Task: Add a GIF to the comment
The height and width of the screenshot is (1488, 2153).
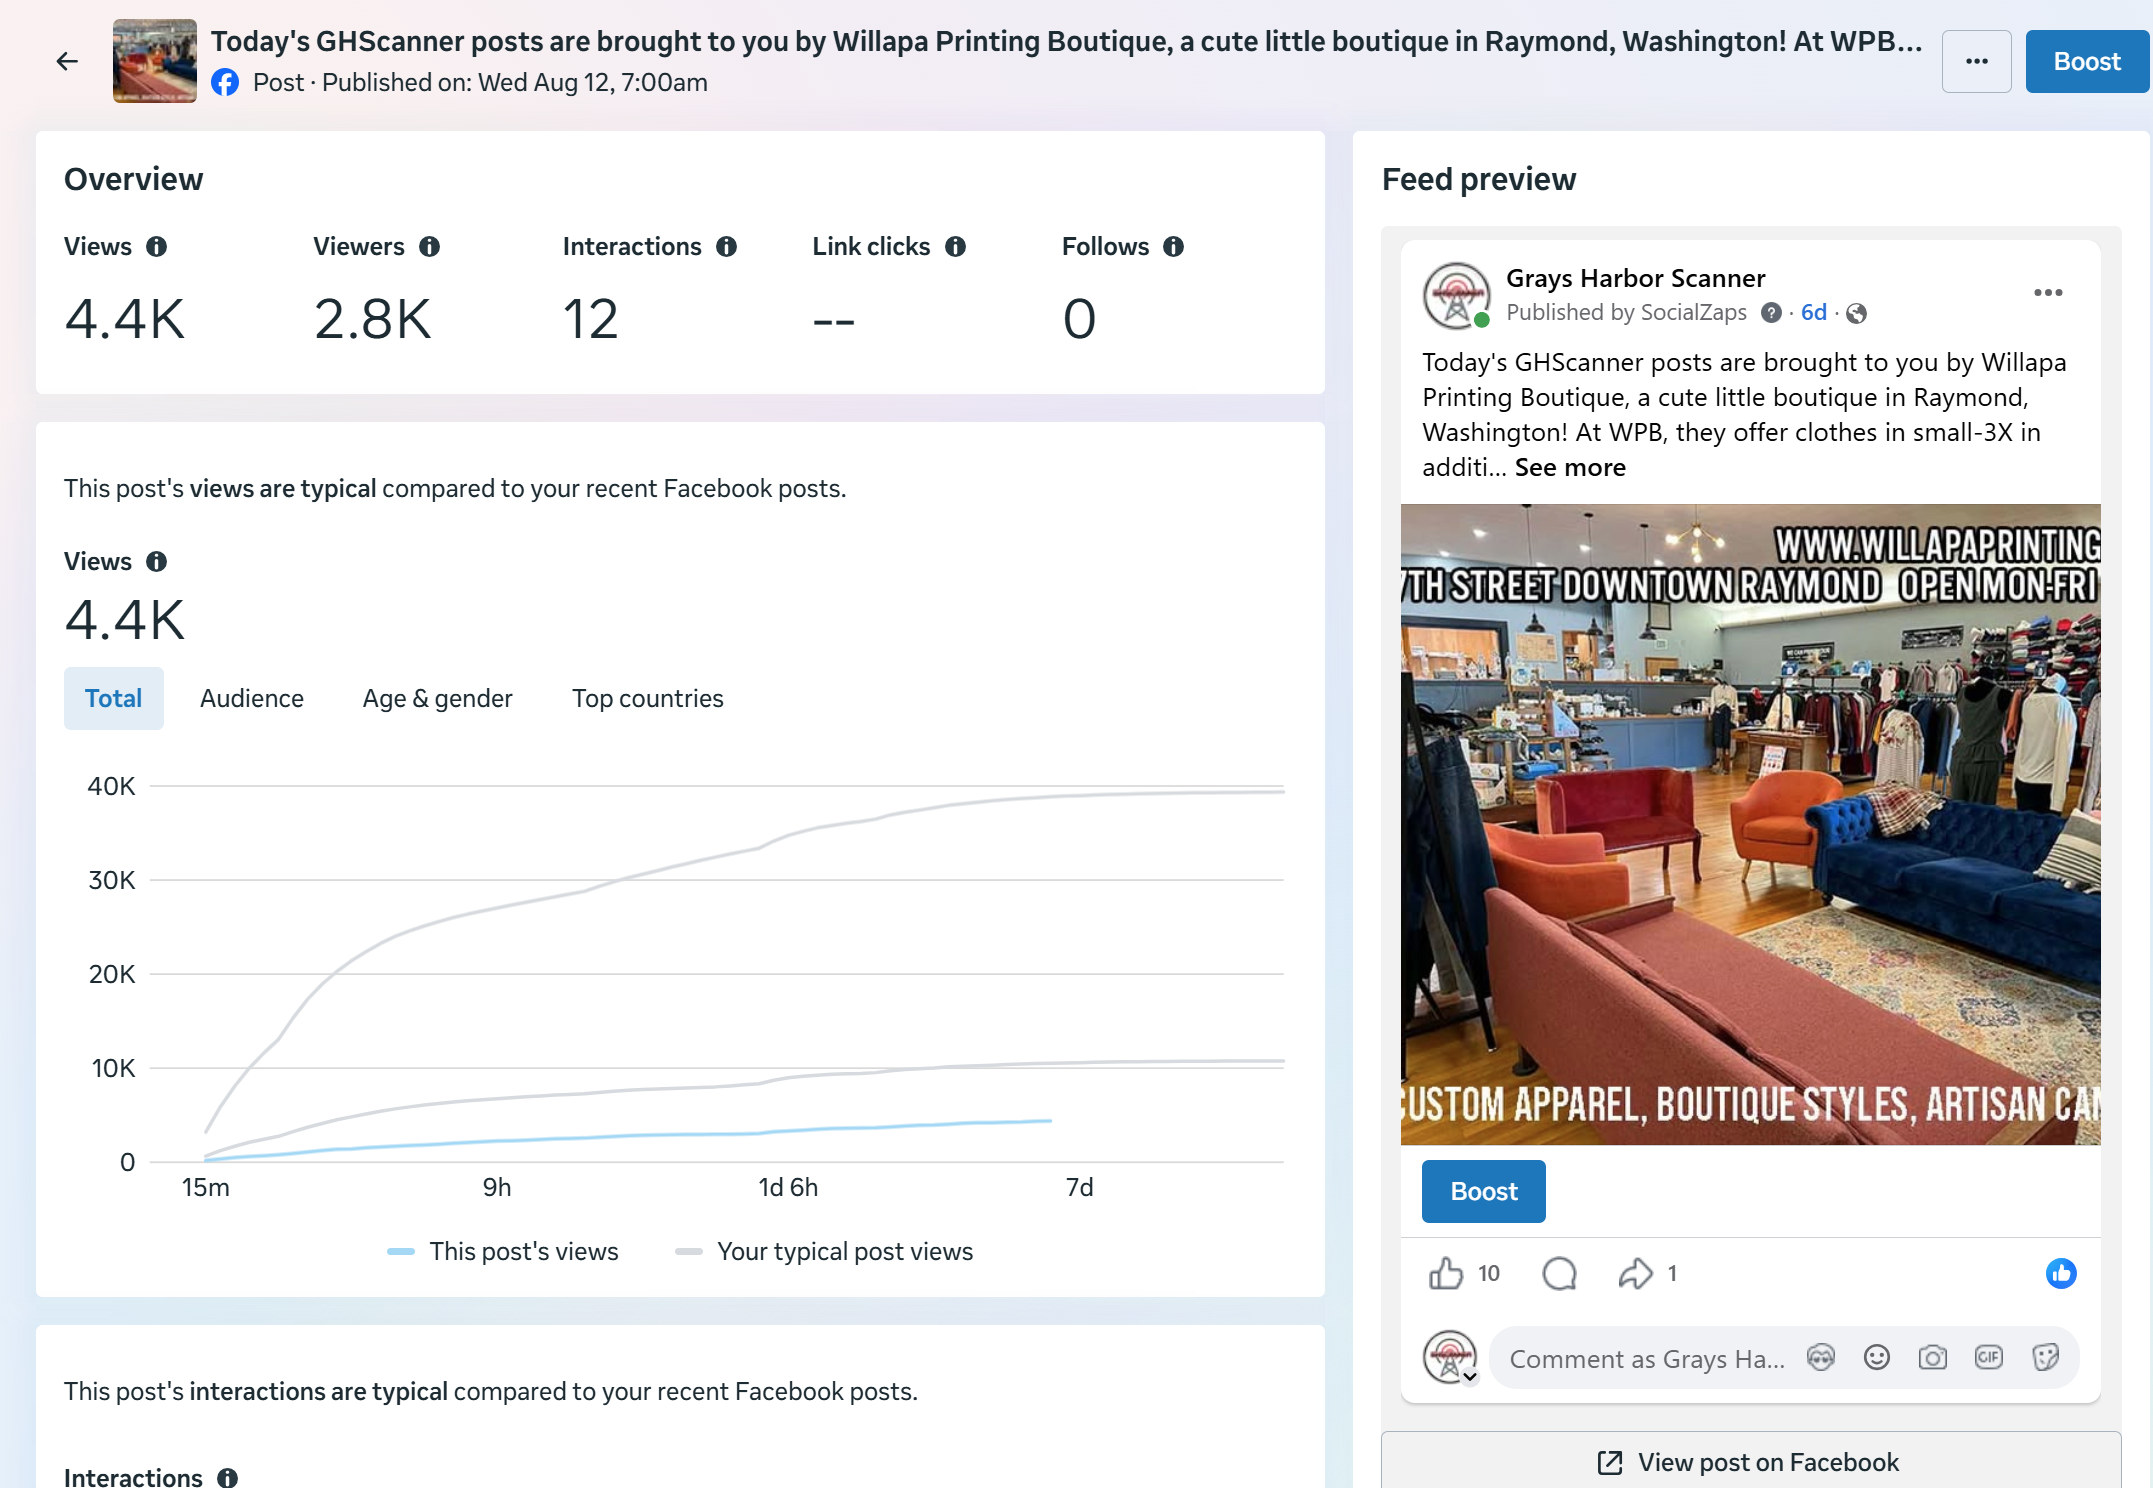Action: [1989, 1357]
